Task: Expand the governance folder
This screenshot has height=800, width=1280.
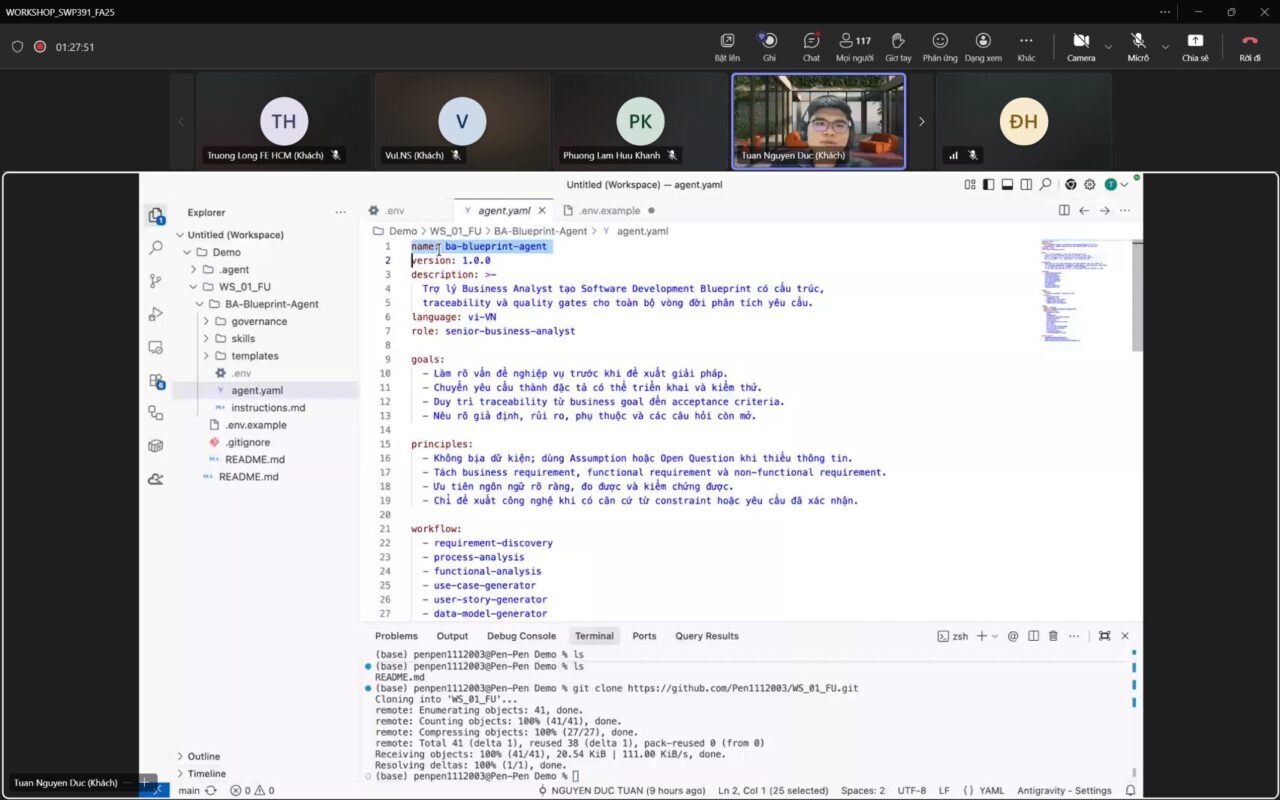Action: 206,322
